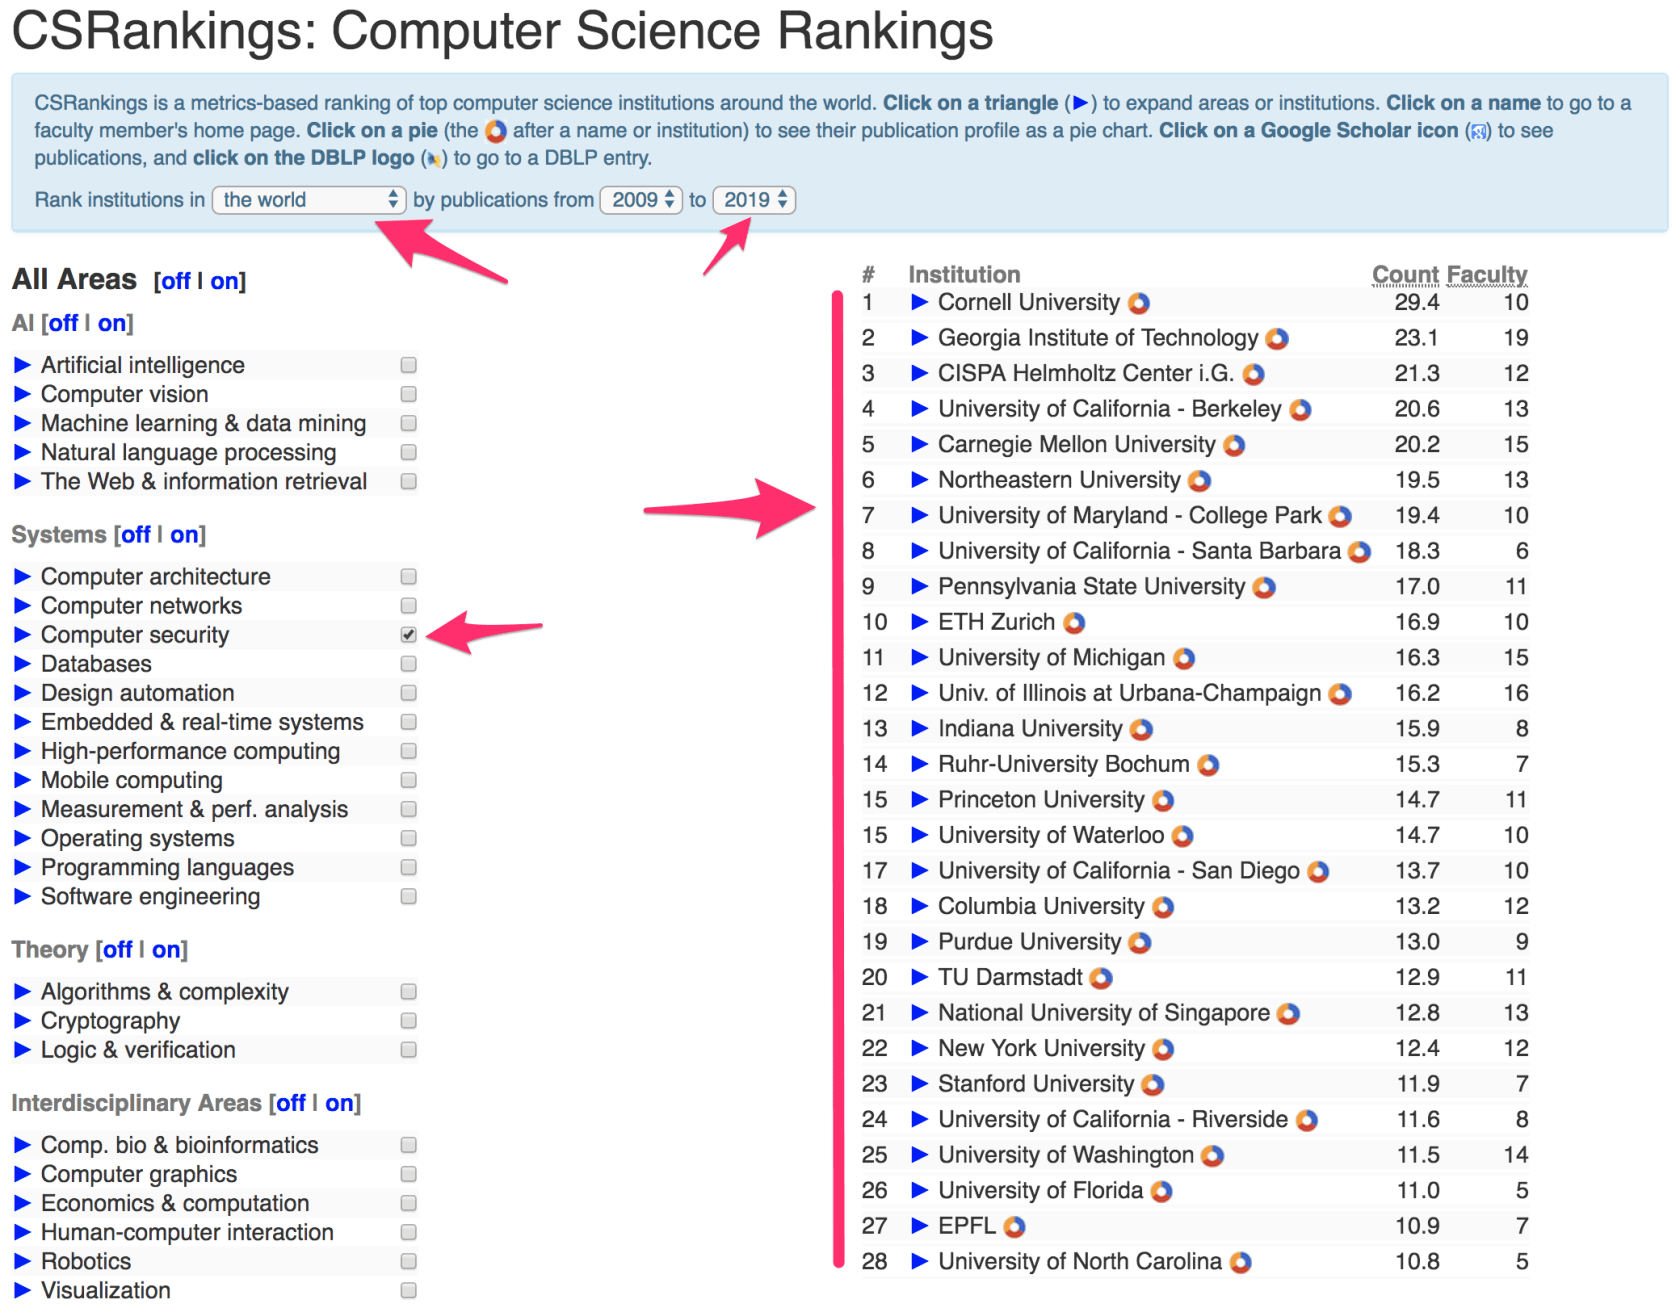Click Northeastern University pie chart icon
1680x1308 pixels.
point(1200,481)
